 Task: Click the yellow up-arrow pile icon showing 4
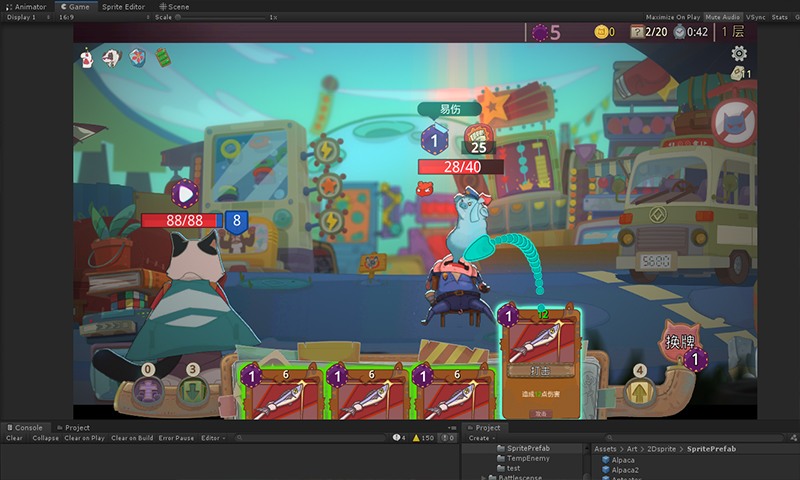coord(639,387)
